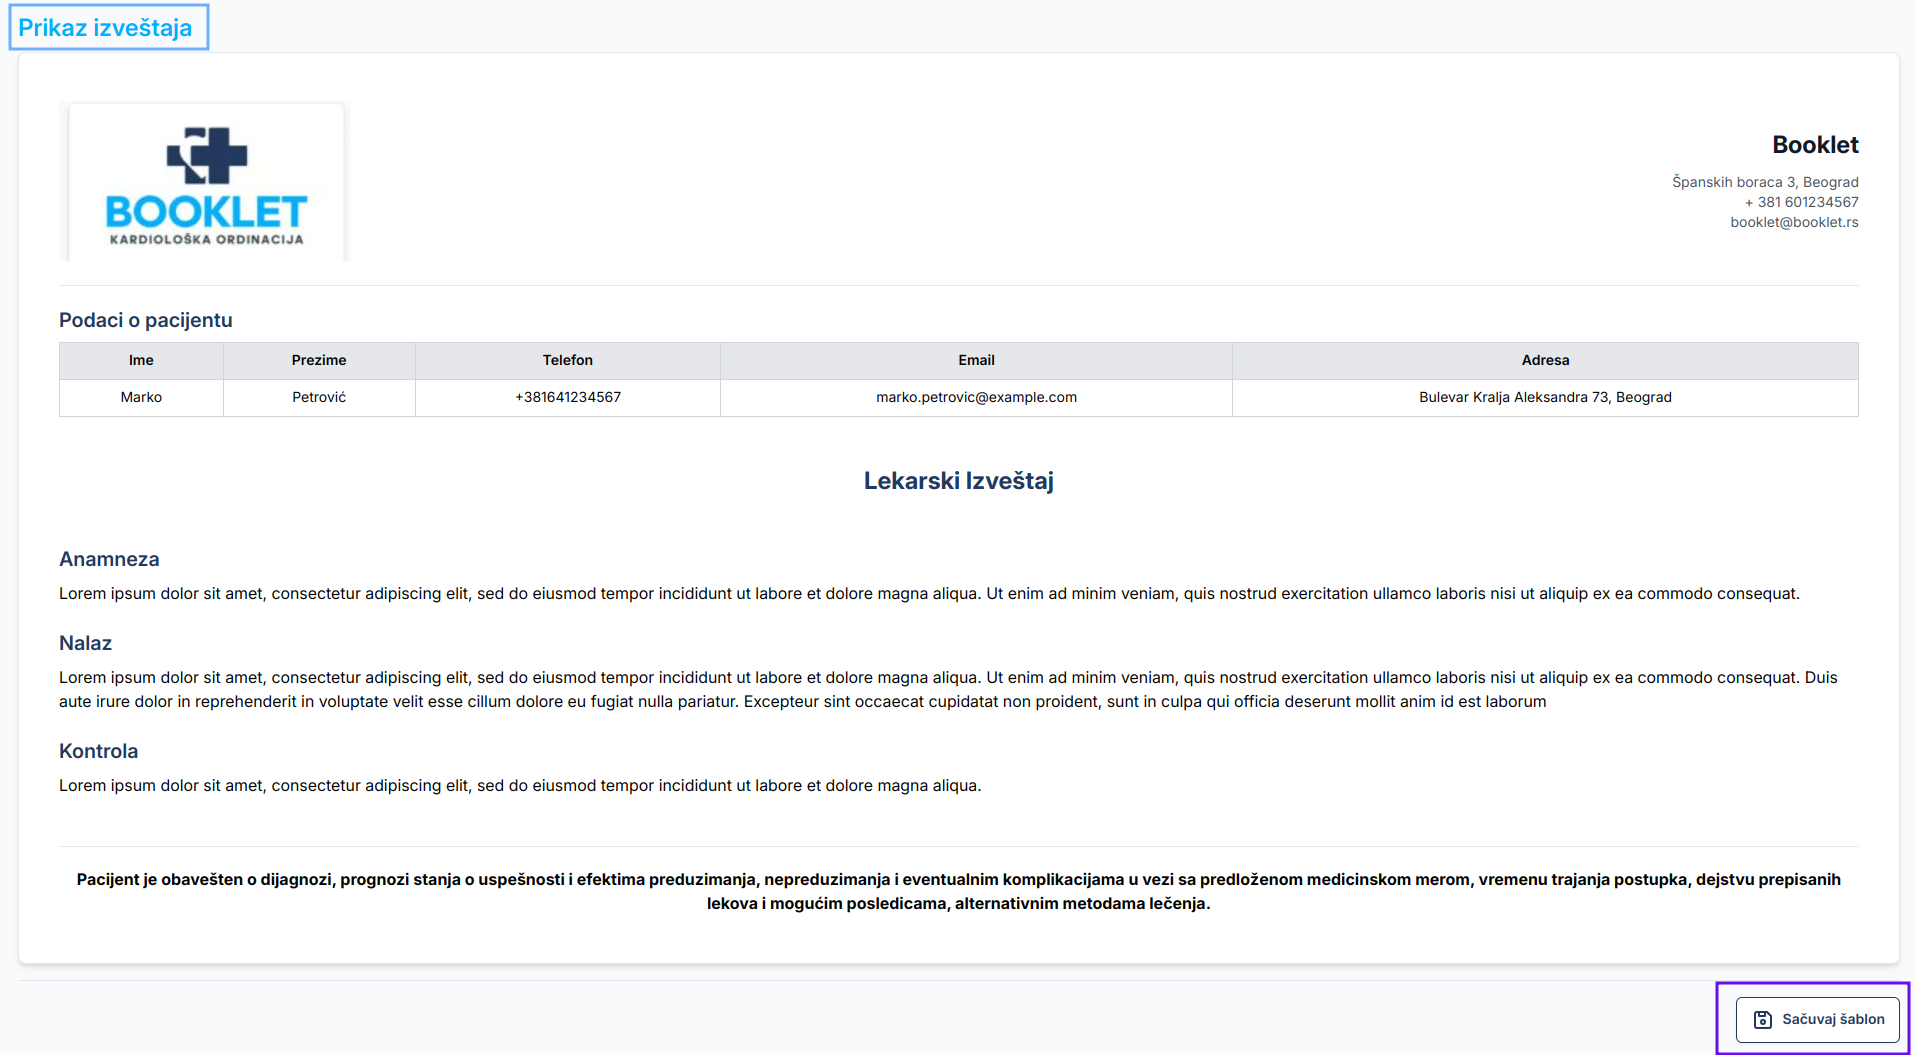The image size is (1916, 1055).
Task: Select the Prikaz izveštaja title
Action: (106, 28)
